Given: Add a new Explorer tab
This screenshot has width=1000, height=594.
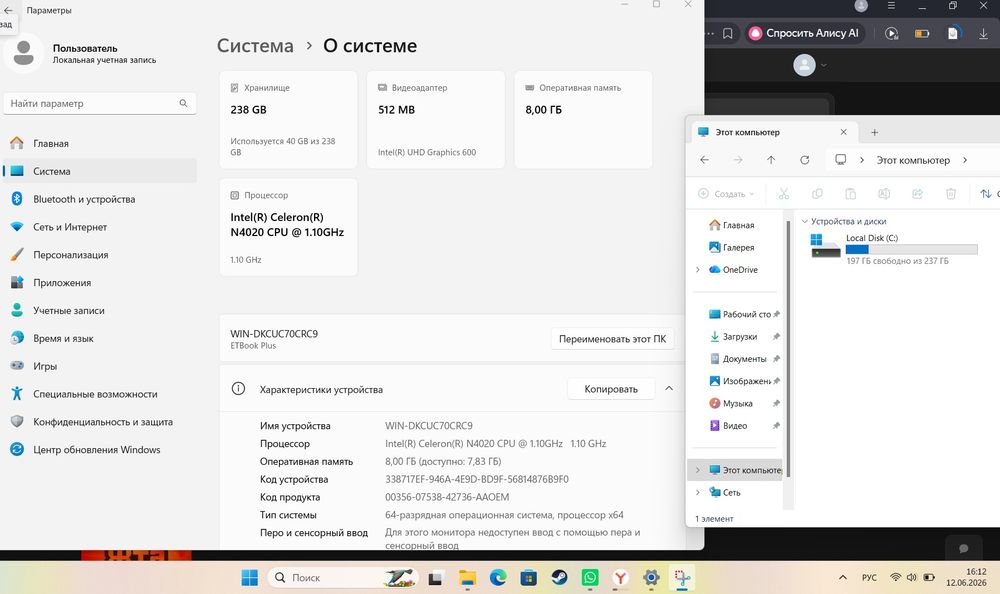Looking at the screenshot, I should (875, 132).
